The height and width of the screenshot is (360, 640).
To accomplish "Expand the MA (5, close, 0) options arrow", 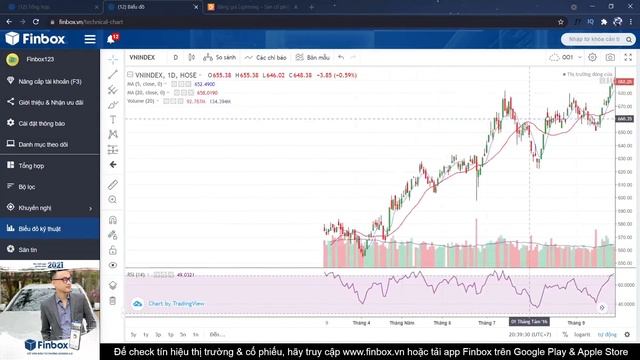I will pyautogui.click(x=165, y=84).
